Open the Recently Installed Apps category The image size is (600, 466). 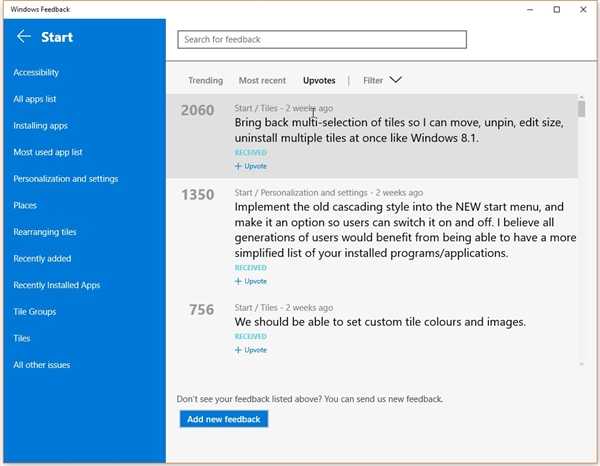tap(57, 285)
